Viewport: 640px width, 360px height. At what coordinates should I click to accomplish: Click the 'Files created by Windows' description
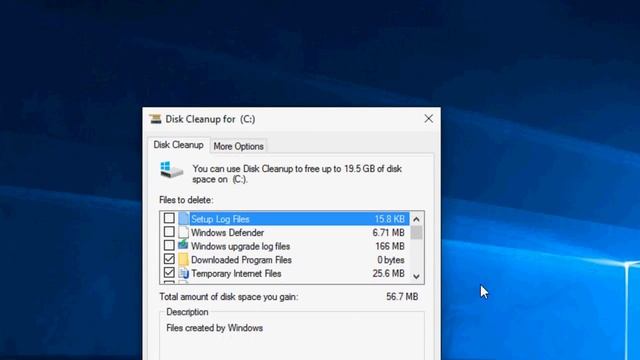[214, 328]
